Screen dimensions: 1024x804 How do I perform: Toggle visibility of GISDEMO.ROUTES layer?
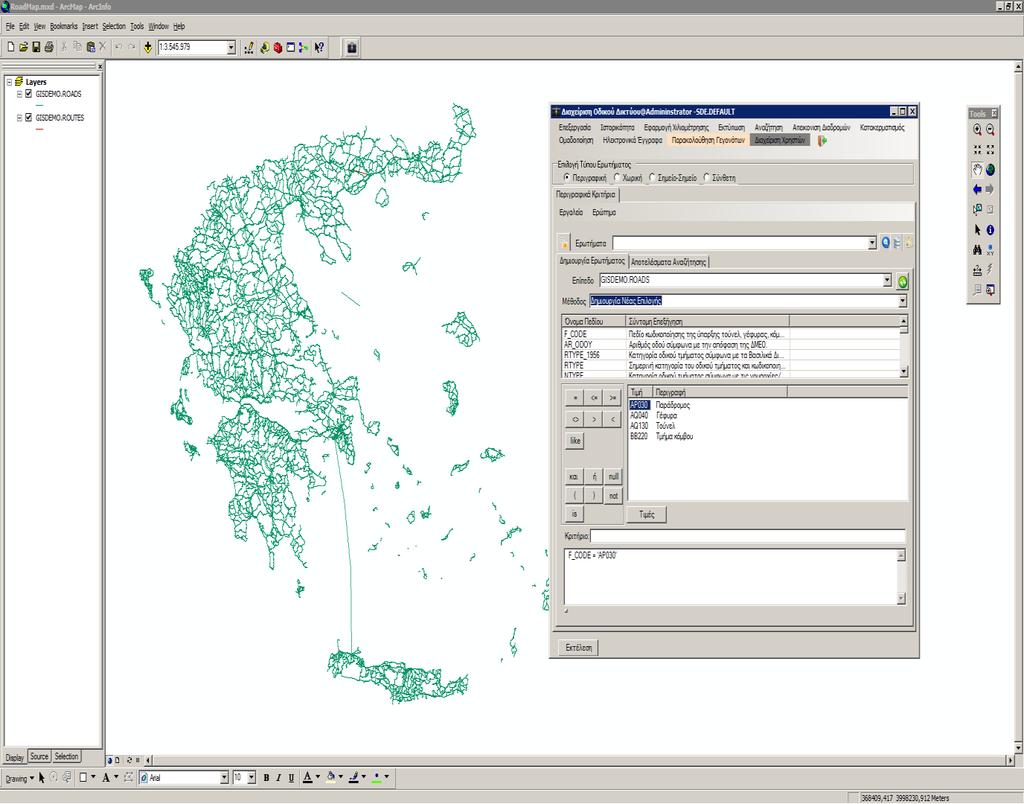[29, 118]
